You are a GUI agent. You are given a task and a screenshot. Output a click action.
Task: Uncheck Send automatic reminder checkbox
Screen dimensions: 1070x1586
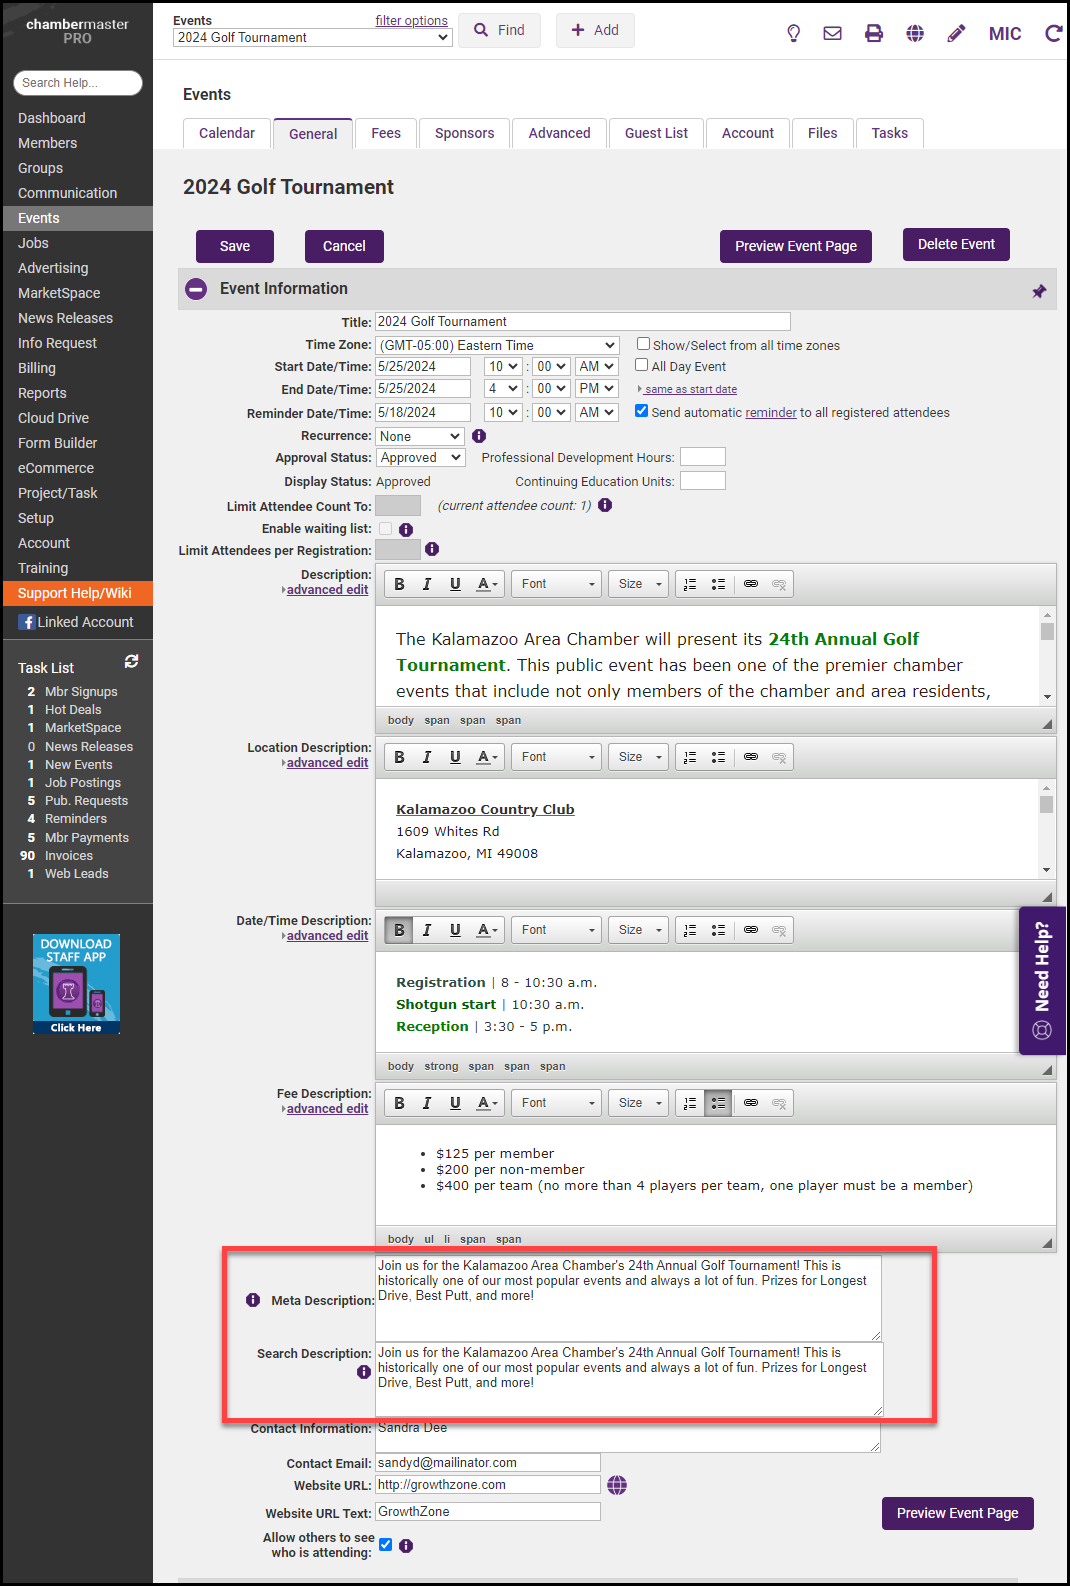tap(642, 411)
